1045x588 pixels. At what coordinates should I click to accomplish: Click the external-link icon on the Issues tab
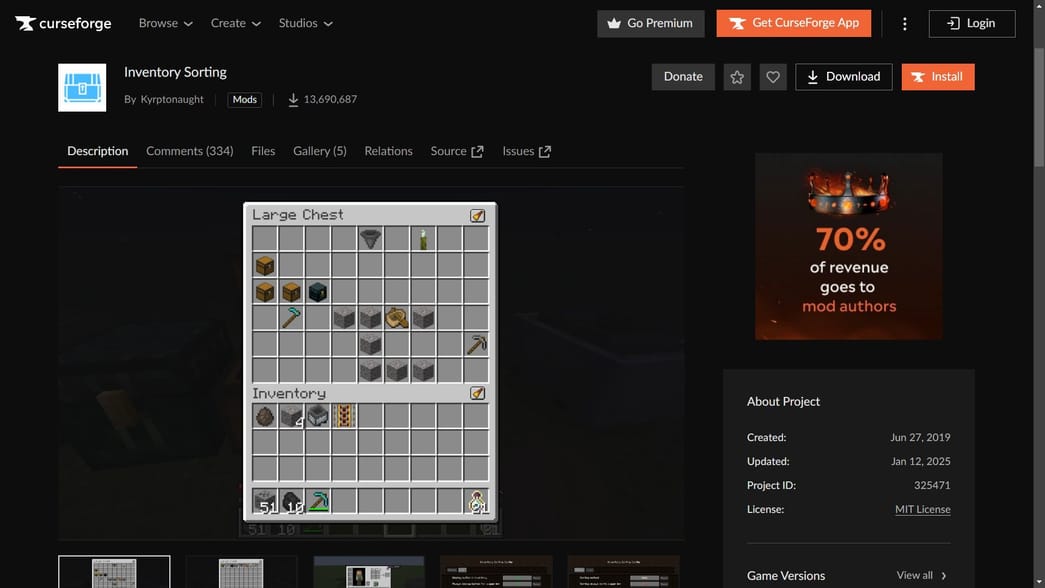click(x=545, y=150)
